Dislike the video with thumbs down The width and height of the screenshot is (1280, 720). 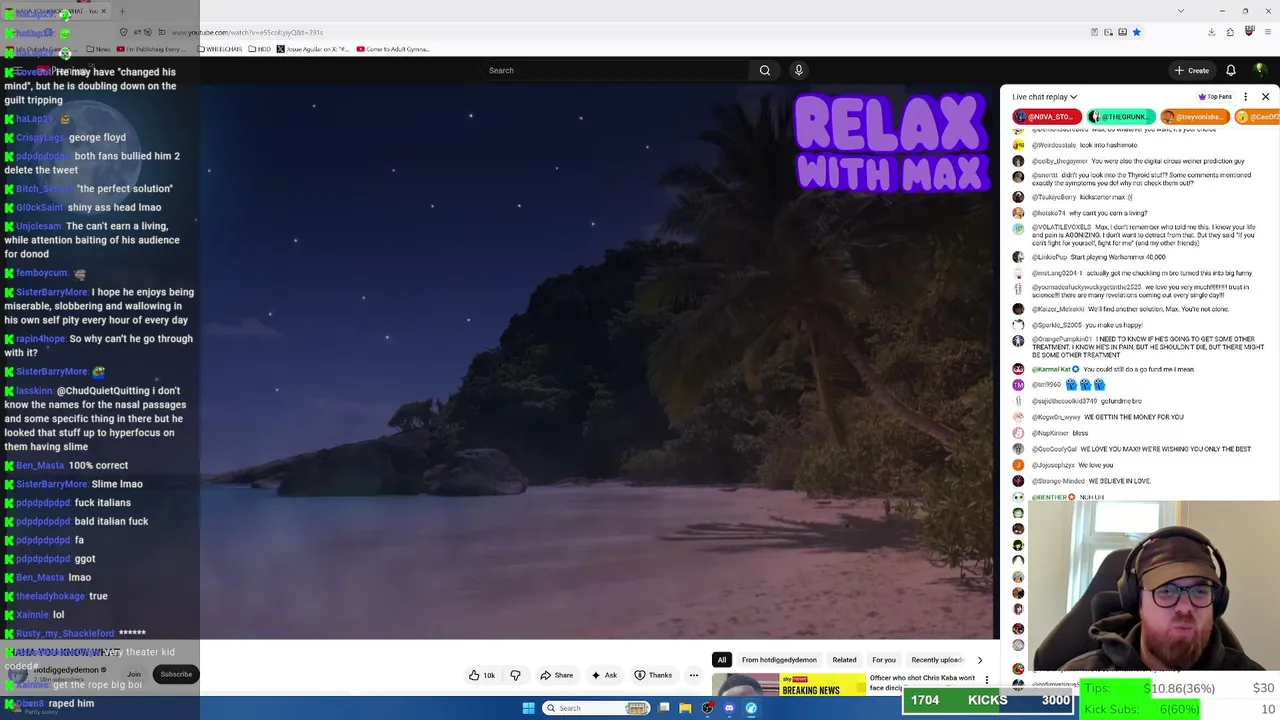(x=515, y=675)
